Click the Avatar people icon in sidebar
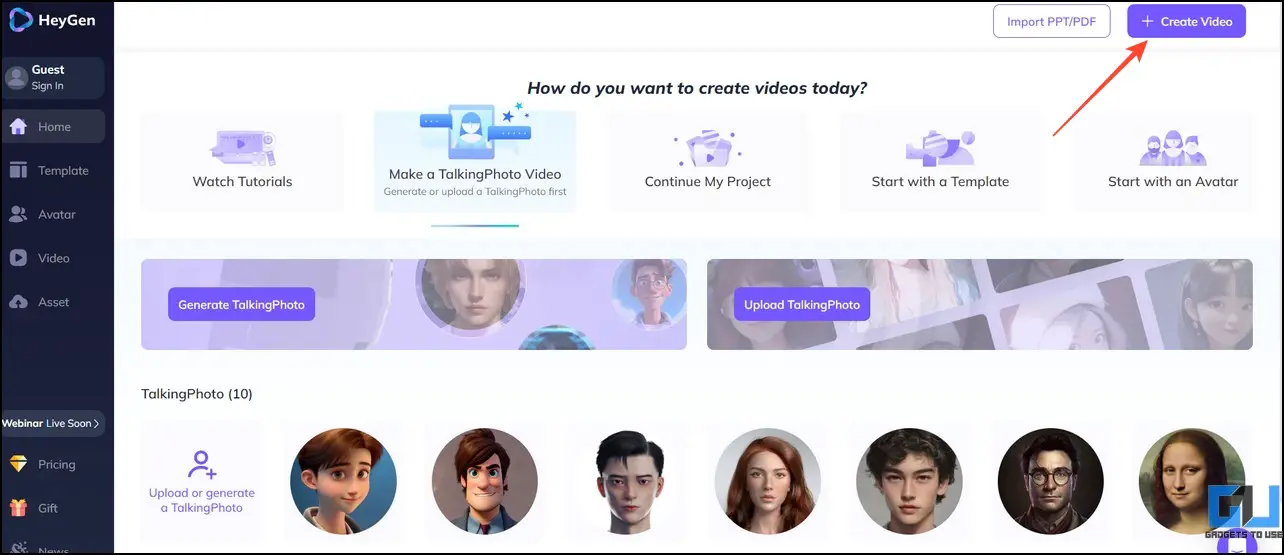The width and height of the screenshot is (1284, 555). (x=18, y=214)
